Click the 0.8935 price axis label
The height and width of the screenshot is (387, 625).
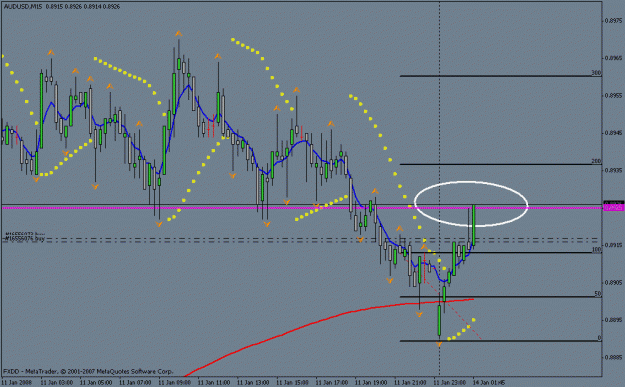[613, 170]
